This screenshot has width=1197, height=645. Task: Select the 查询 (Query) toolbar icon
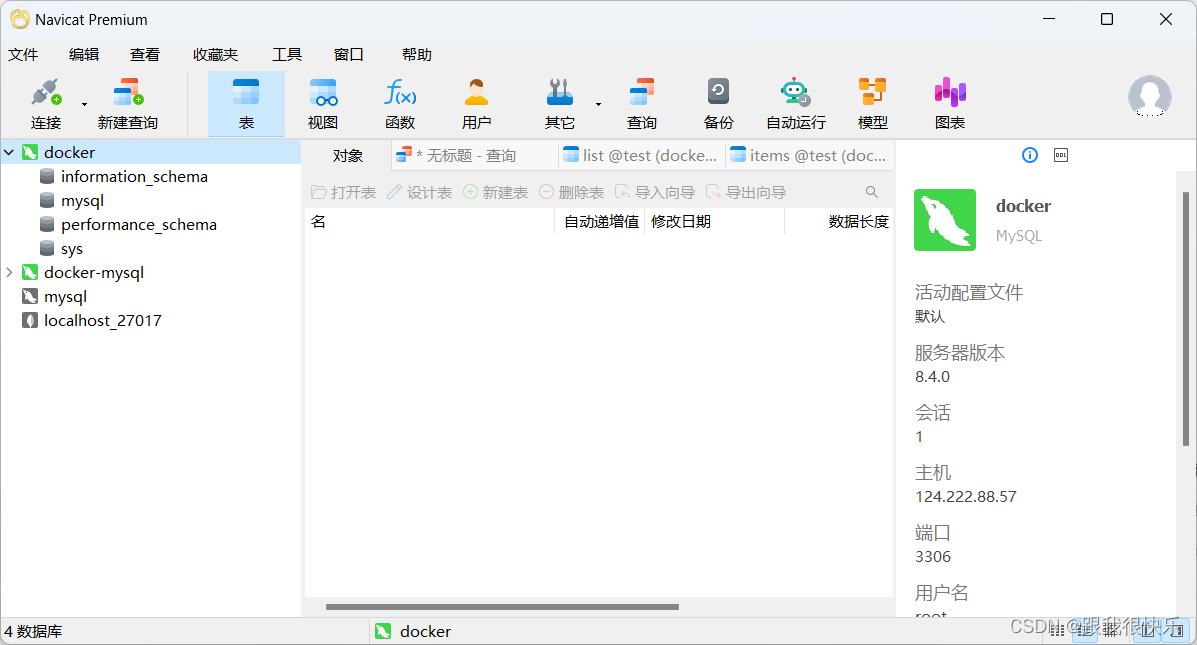pos(642,93)
